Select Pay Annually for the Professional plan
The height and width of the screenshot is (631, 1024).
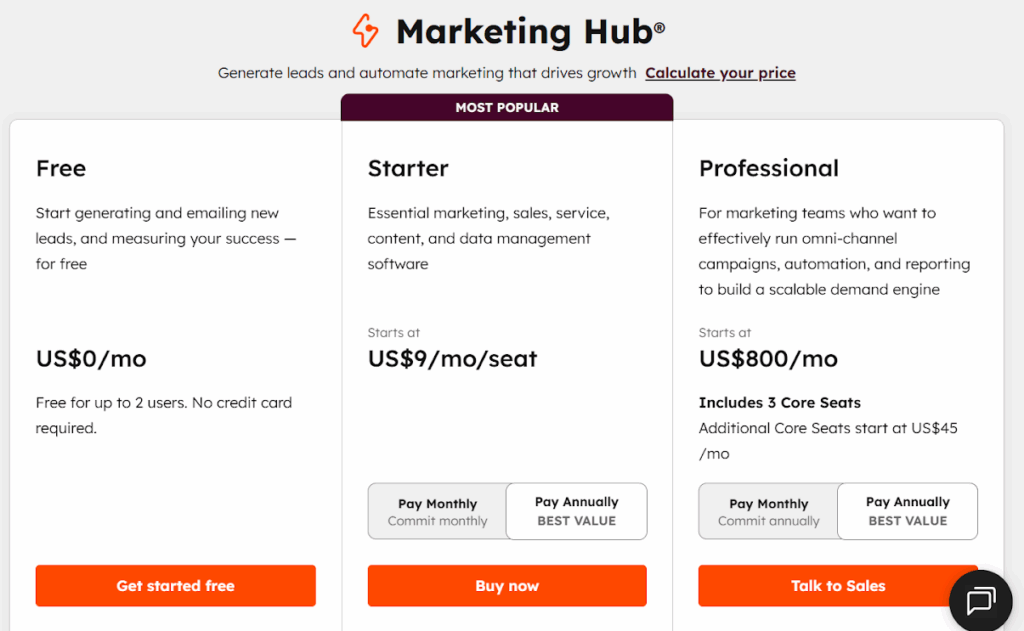[907, 511]
